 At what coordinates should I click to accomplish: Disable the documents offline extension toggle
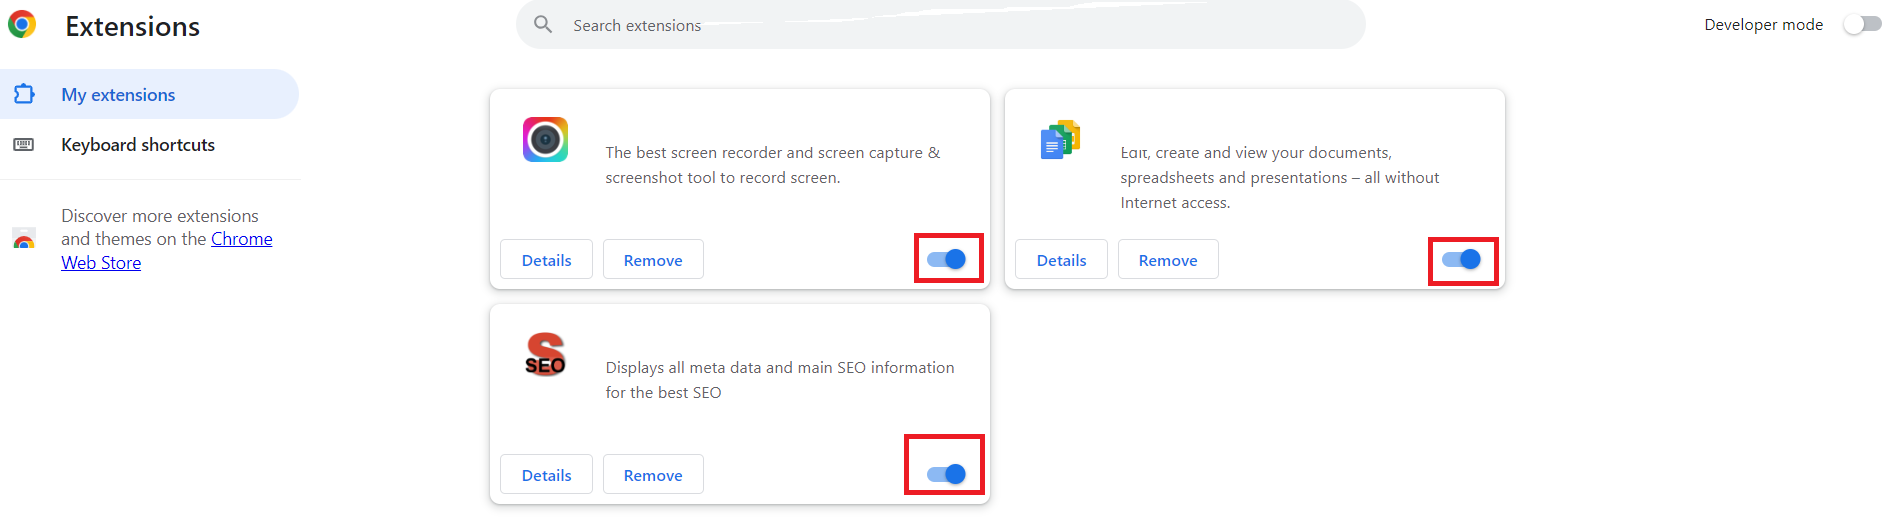1461,259
